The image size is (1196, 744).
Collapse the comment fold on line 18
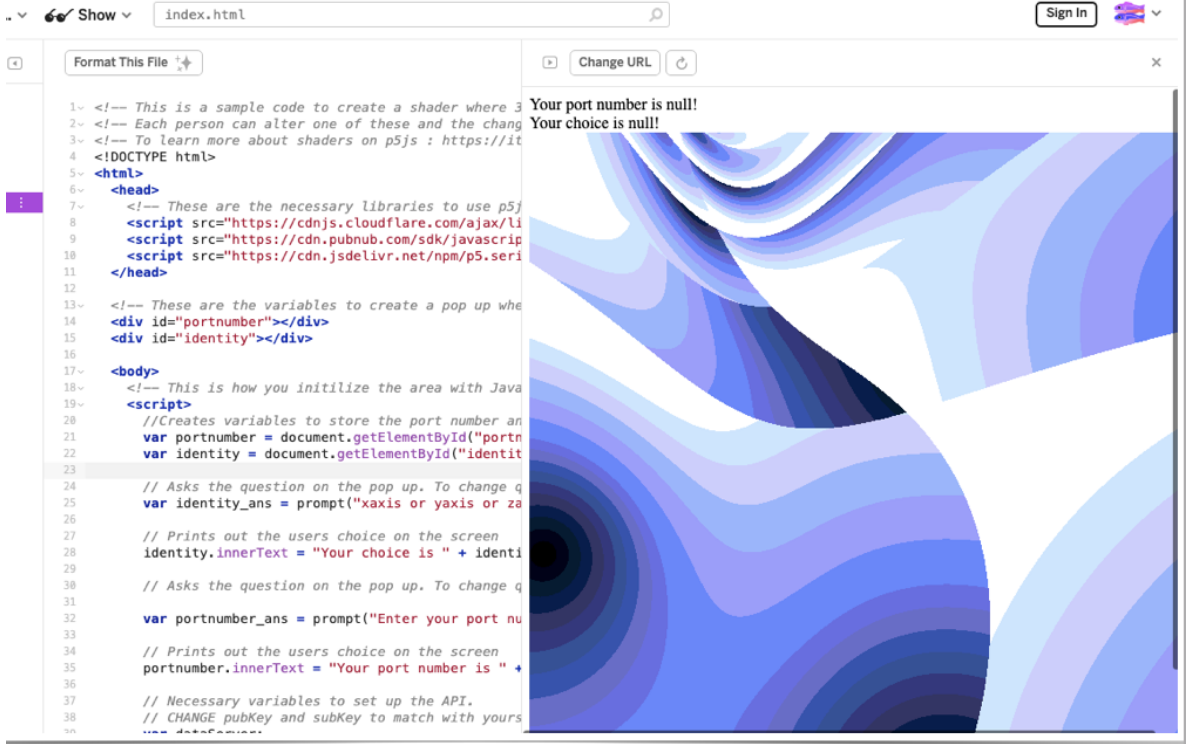click(81, 388)
